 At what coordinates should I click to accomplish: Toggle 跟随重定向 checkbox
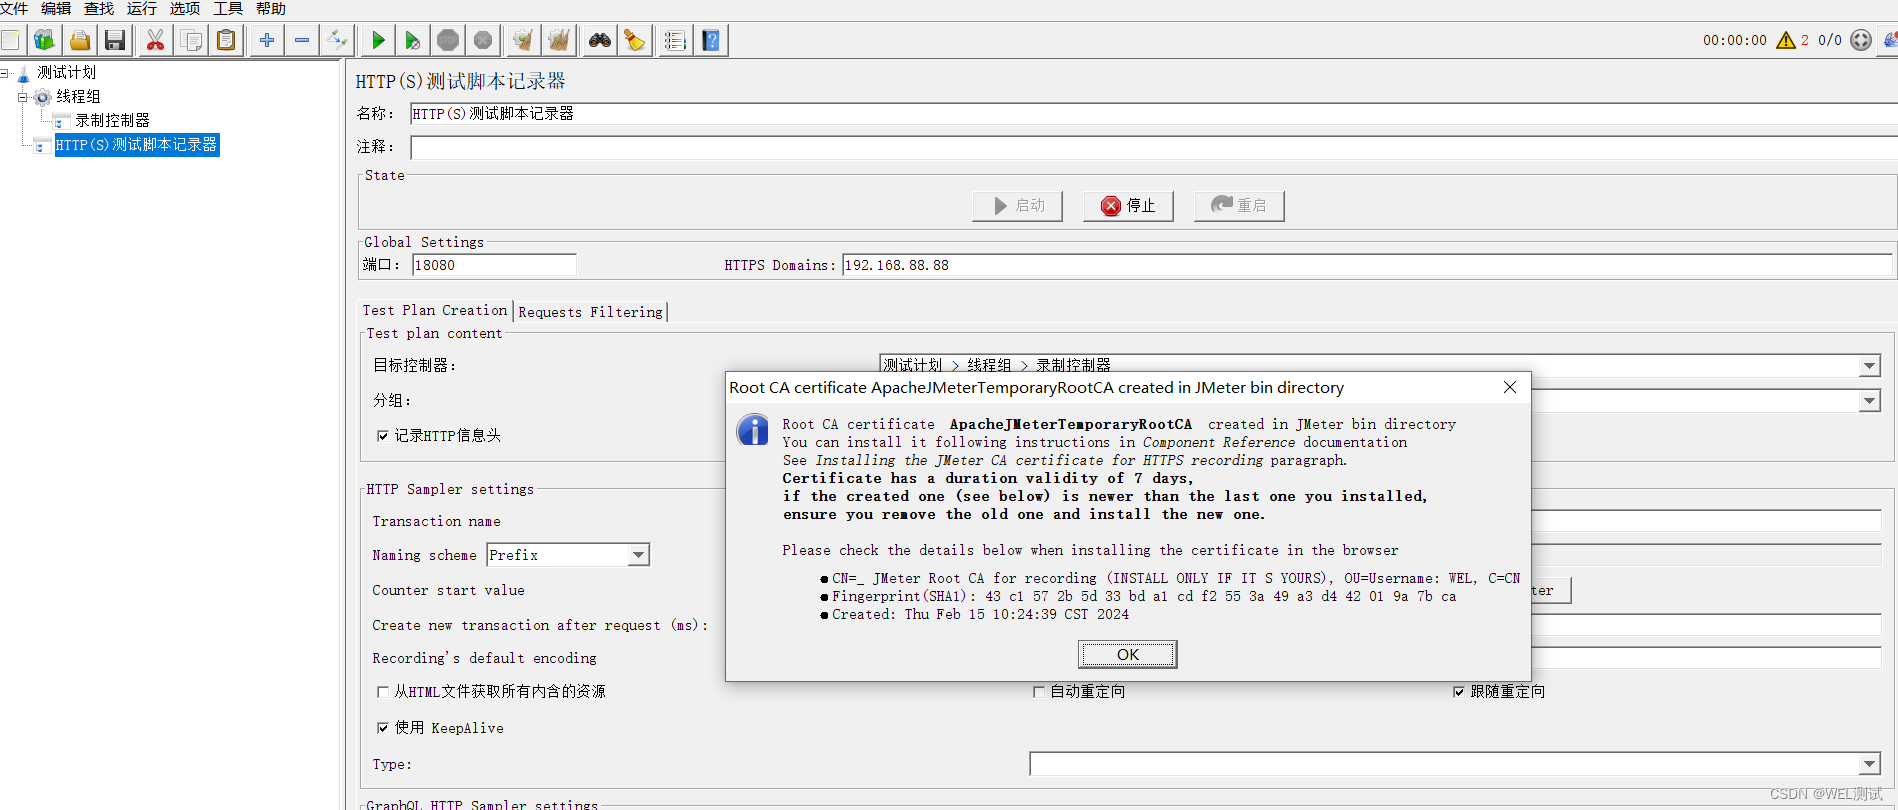tap(1458, 692)
